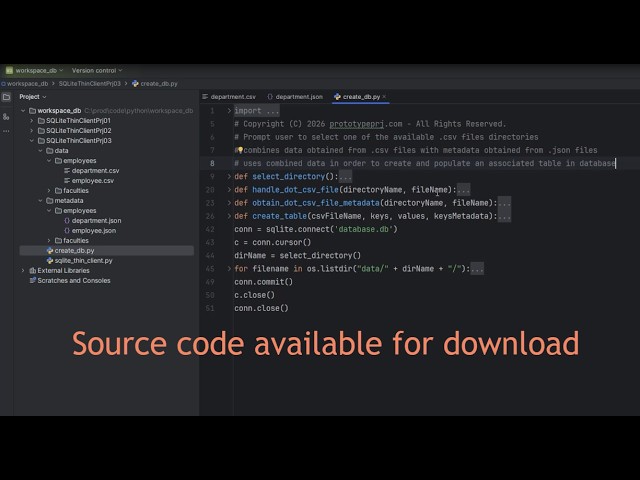Close the create_db.py tab
The width and height of the screenshot is (640, 480).
(384, 97)
